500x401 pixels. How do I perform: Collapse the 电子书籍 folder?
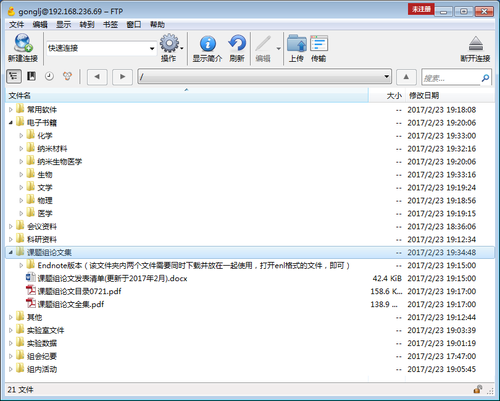click(11, 123)
